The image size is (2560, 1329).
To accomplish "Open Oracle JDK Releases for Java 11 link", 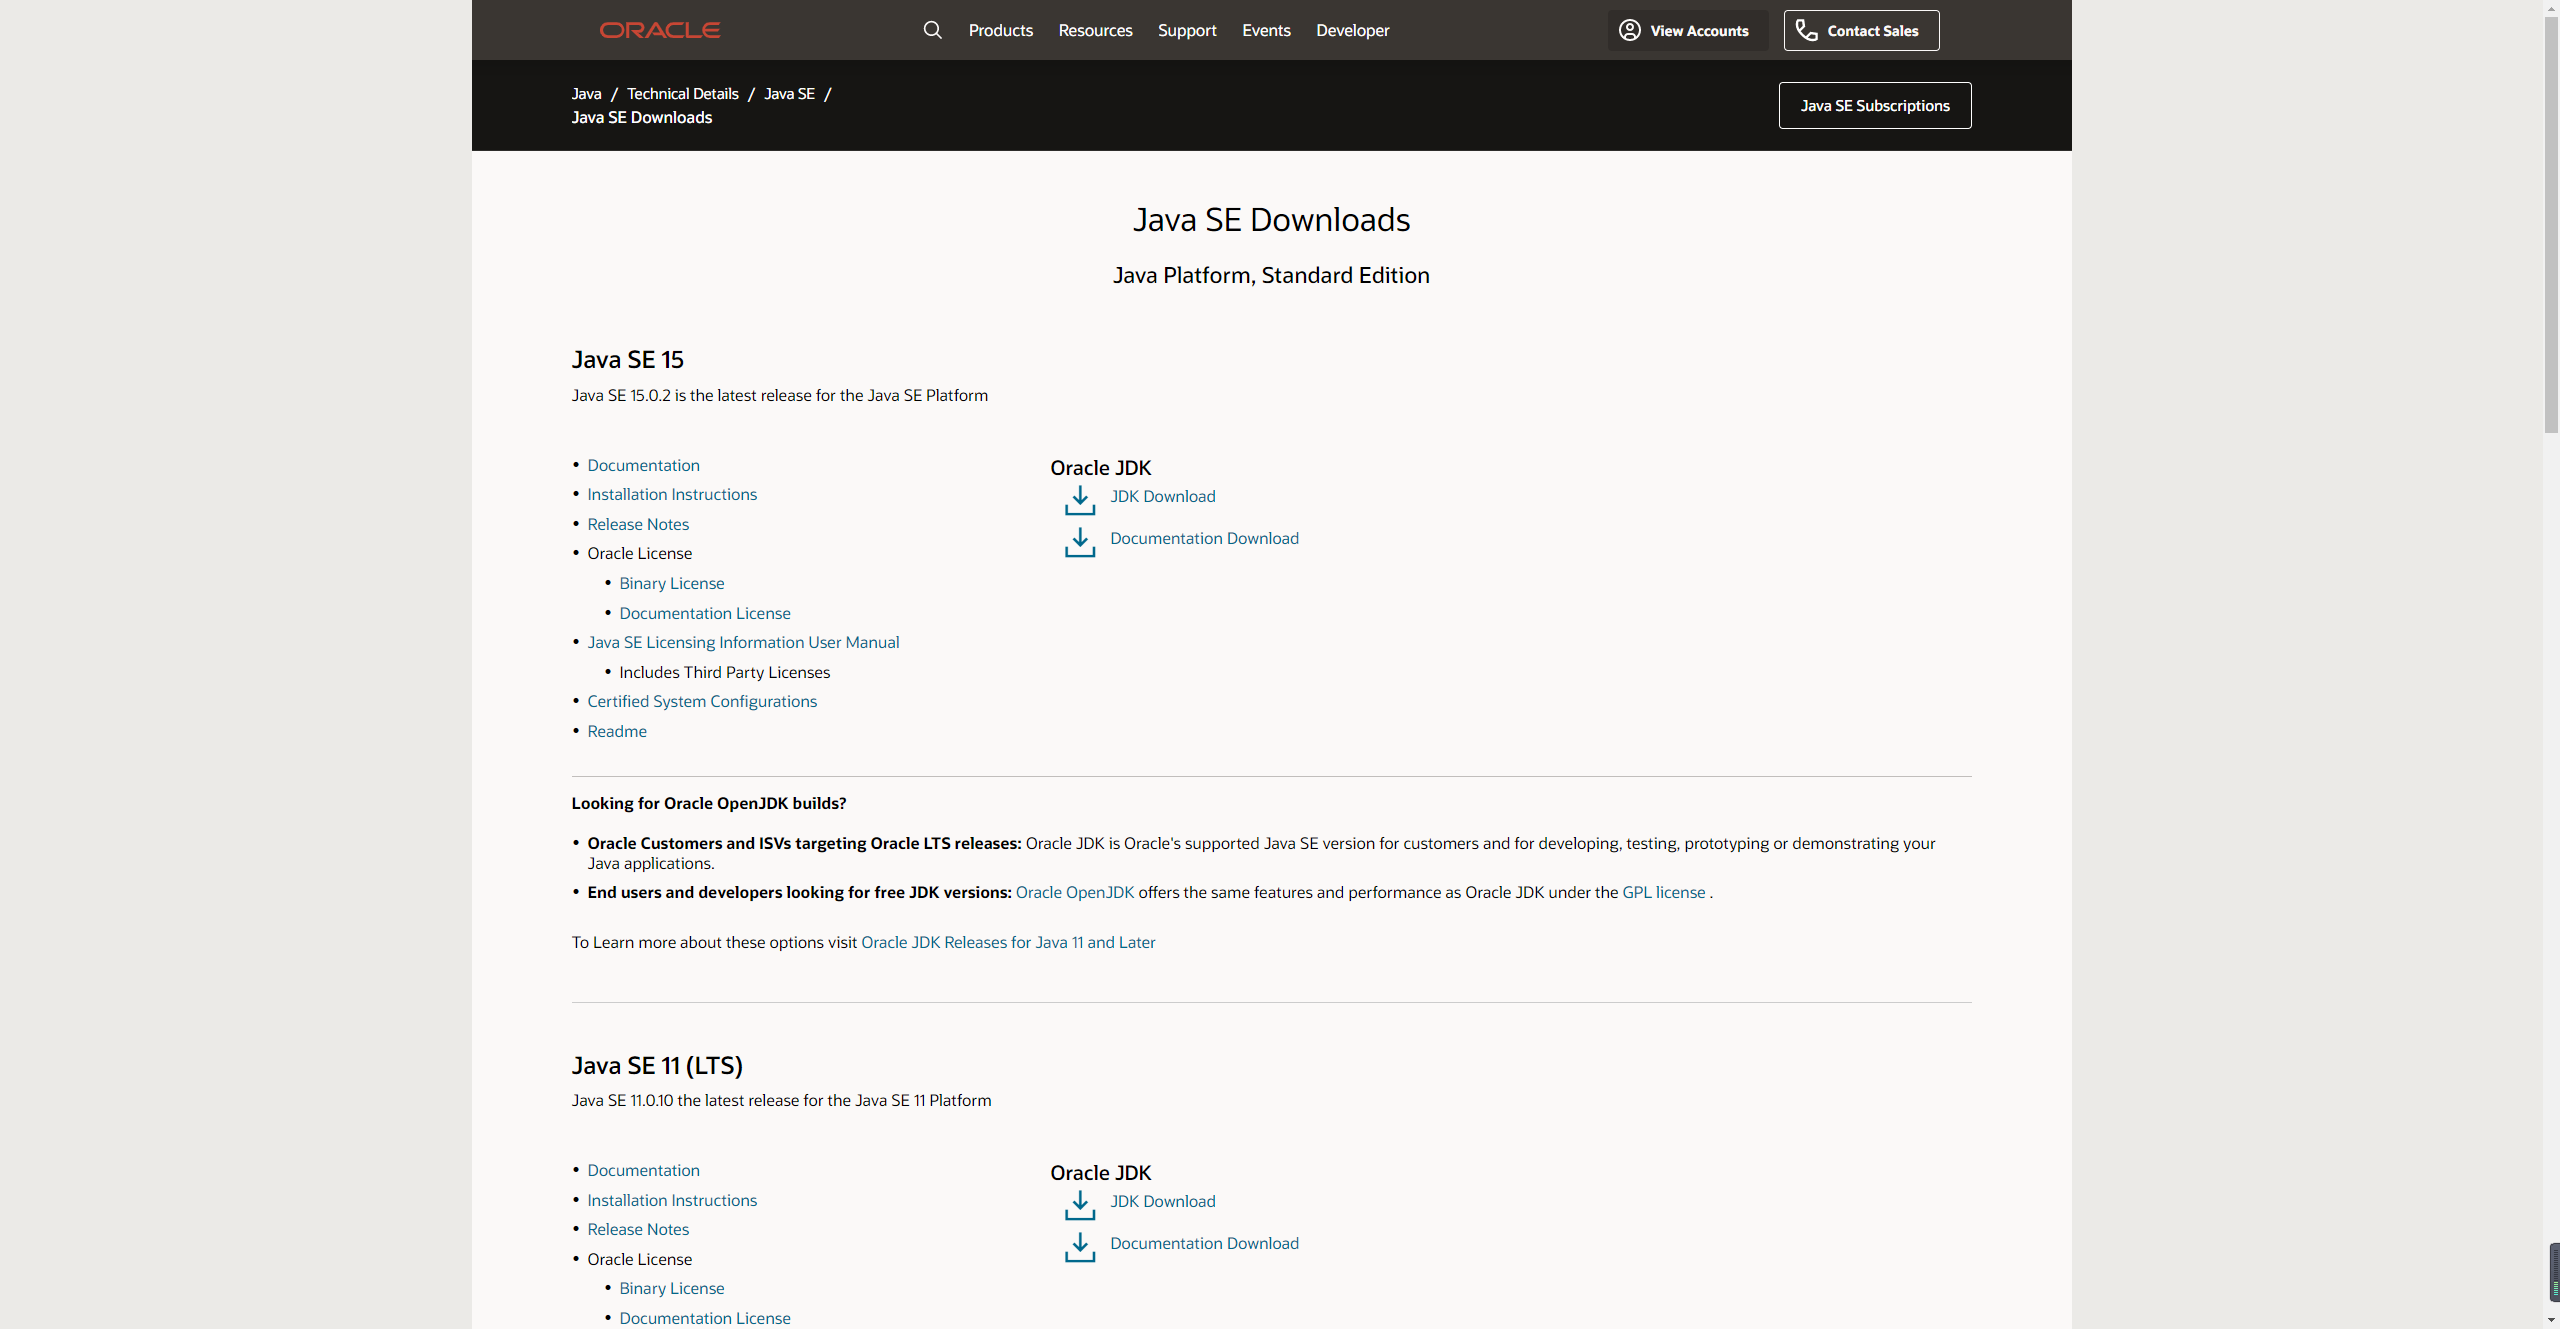I will click(x=1008, y=942).
